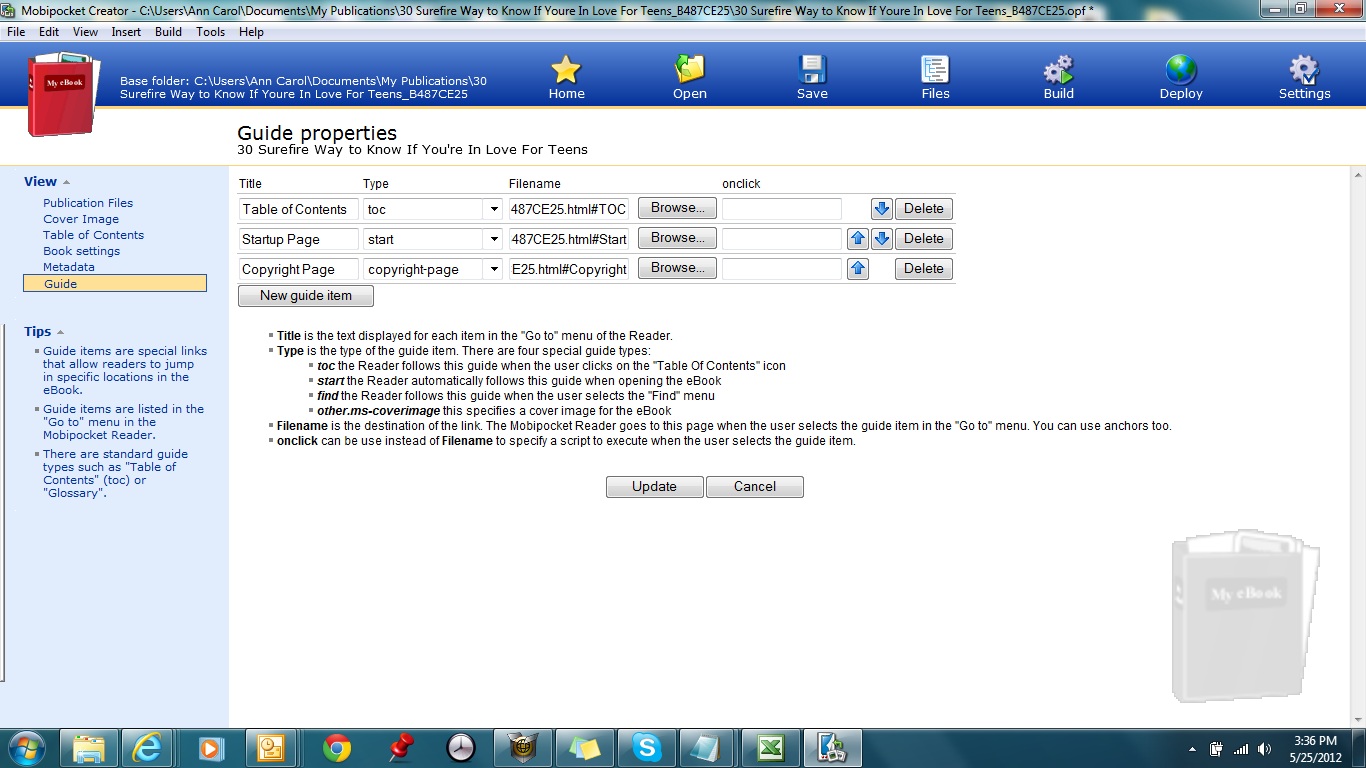Open the File menu

click(x=16, y=32)
